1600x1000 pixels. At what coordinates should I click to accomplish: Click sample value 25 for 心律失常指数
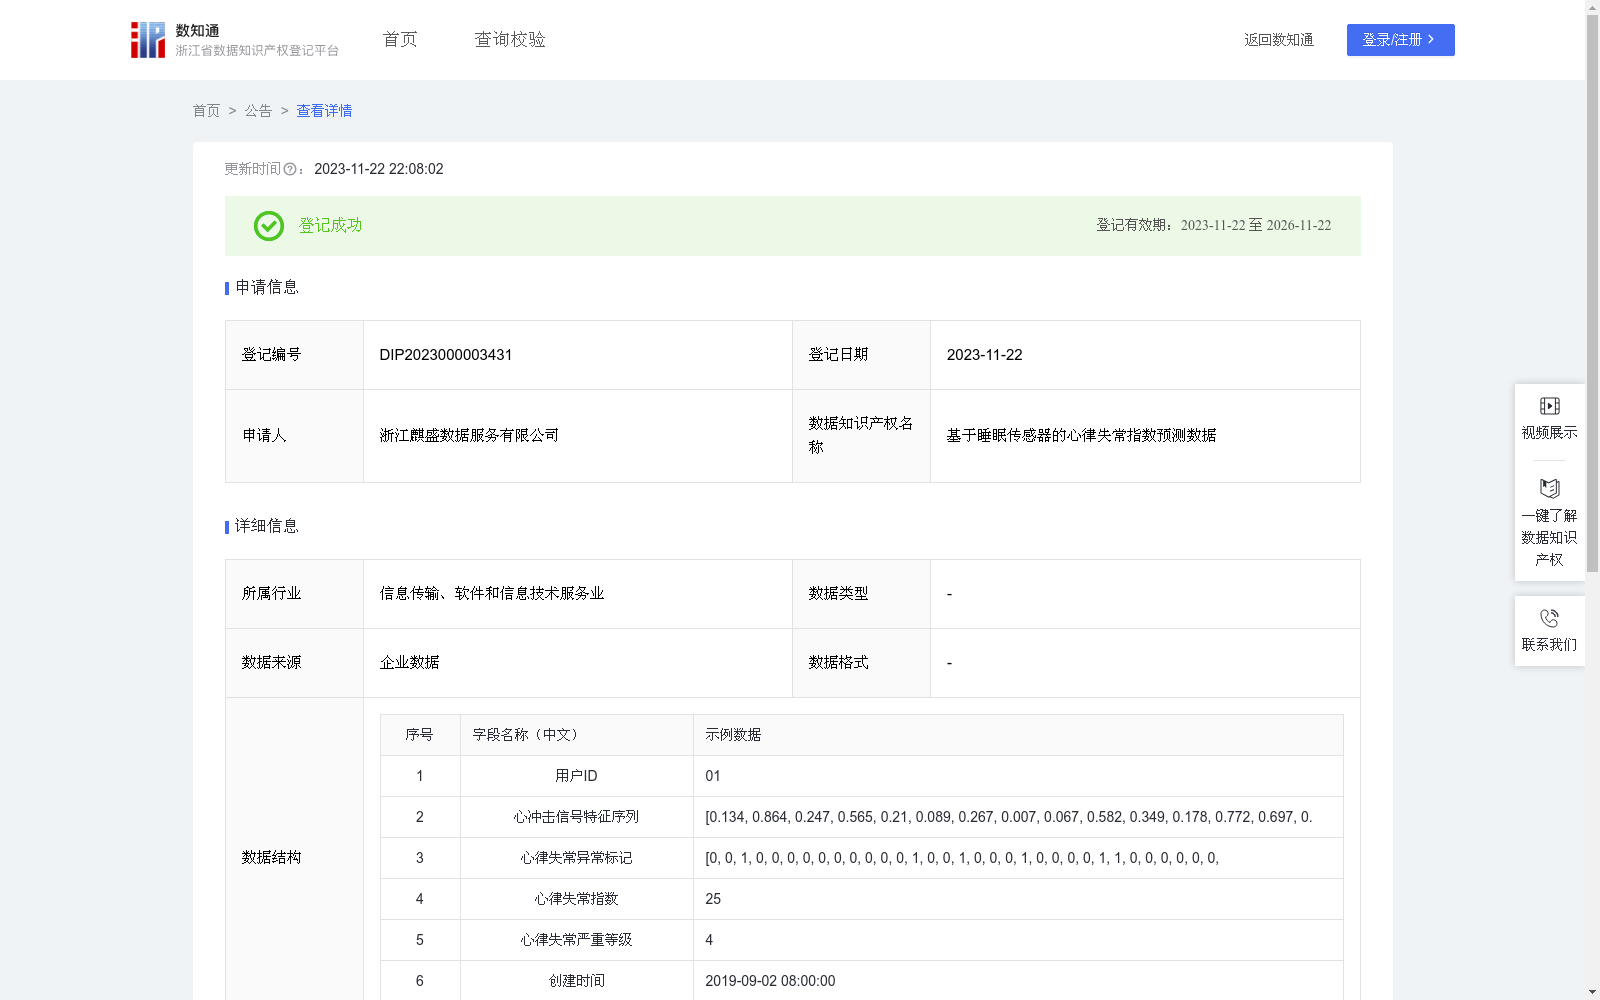pyautogui.click(x=713, y=899)
